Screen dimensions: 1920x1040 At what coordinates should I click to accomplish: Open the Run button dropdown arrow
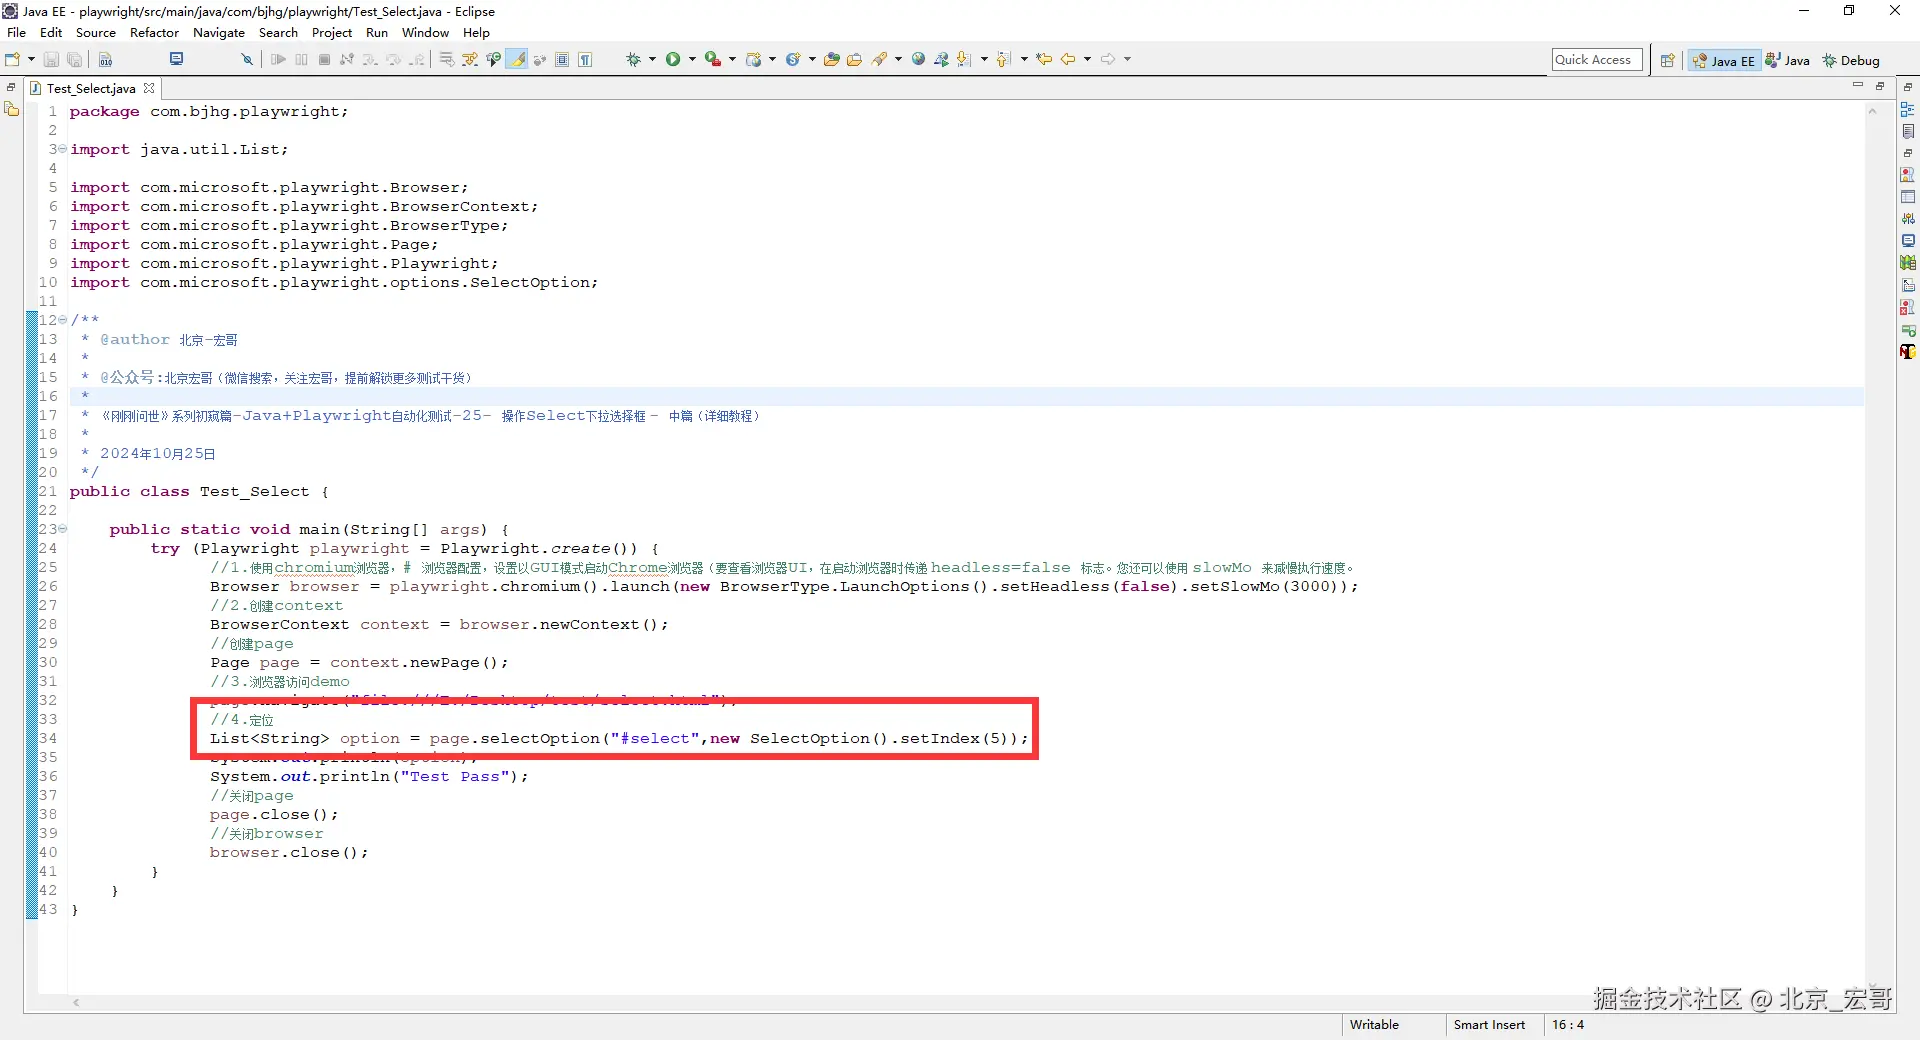point(692,60)
